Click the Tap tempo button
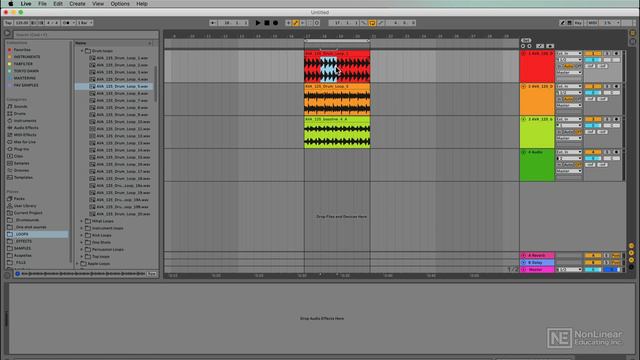 8,23
